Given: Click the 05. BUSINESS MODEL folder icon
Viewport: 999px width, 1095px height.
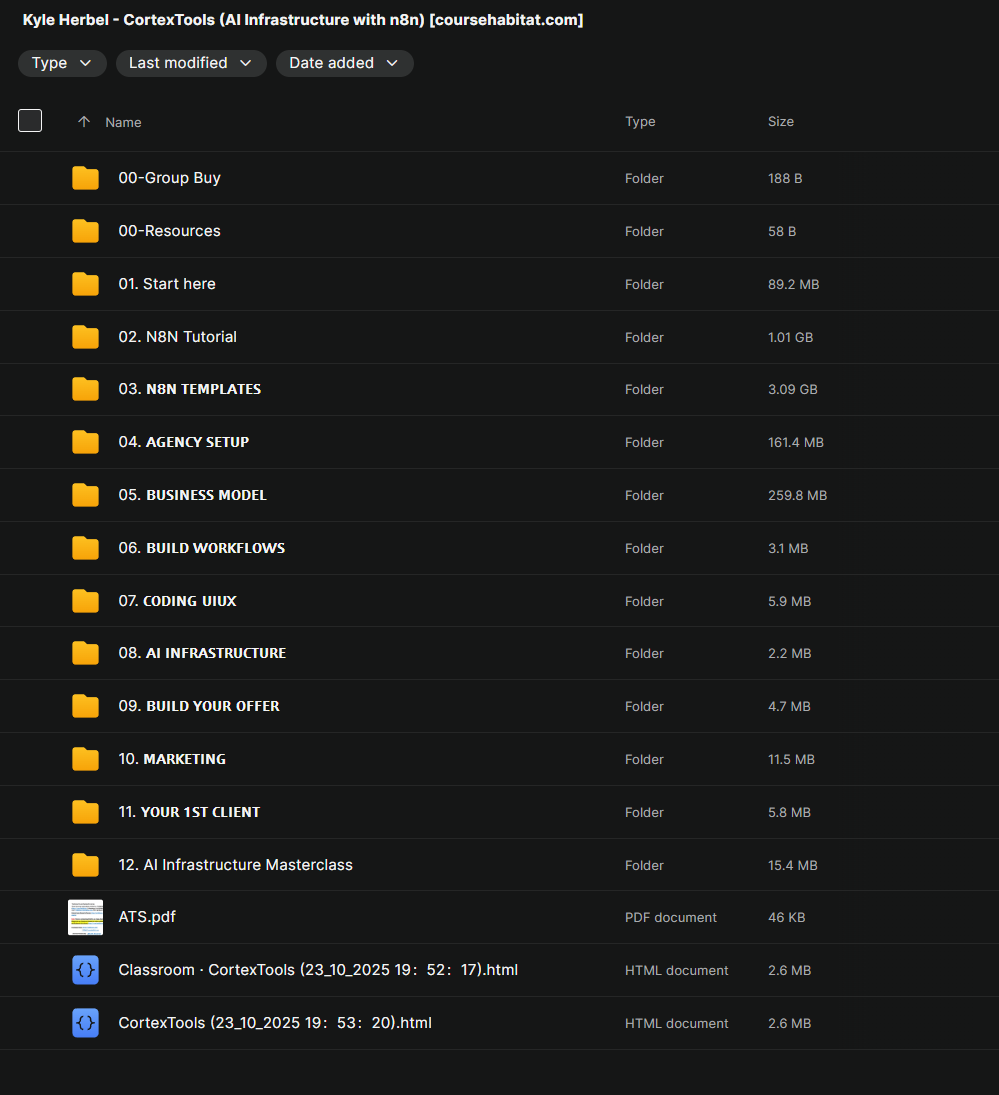Looking at the screenshot, I should point(85,495).
